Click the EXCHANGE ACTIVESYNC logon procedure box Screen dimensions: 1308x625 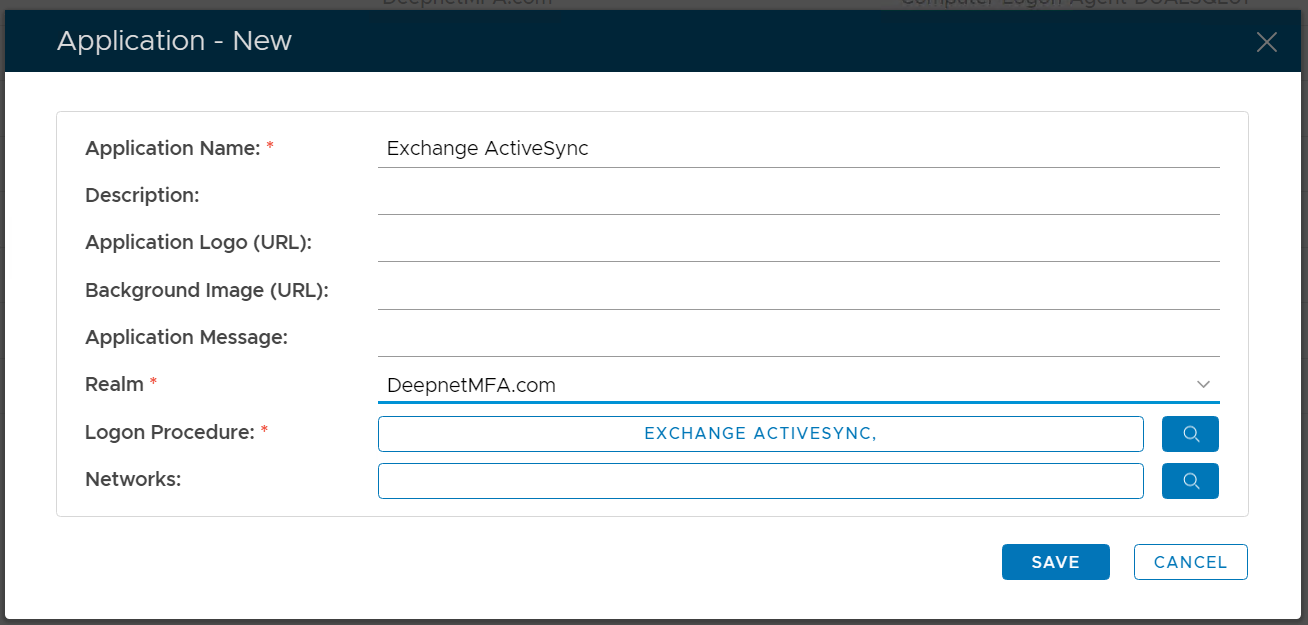pos(760,434)
